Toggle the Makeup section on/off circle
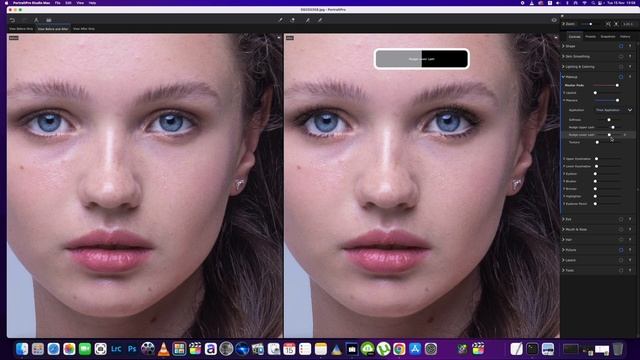Screen dimensions: 640x360 click(621, 76)
